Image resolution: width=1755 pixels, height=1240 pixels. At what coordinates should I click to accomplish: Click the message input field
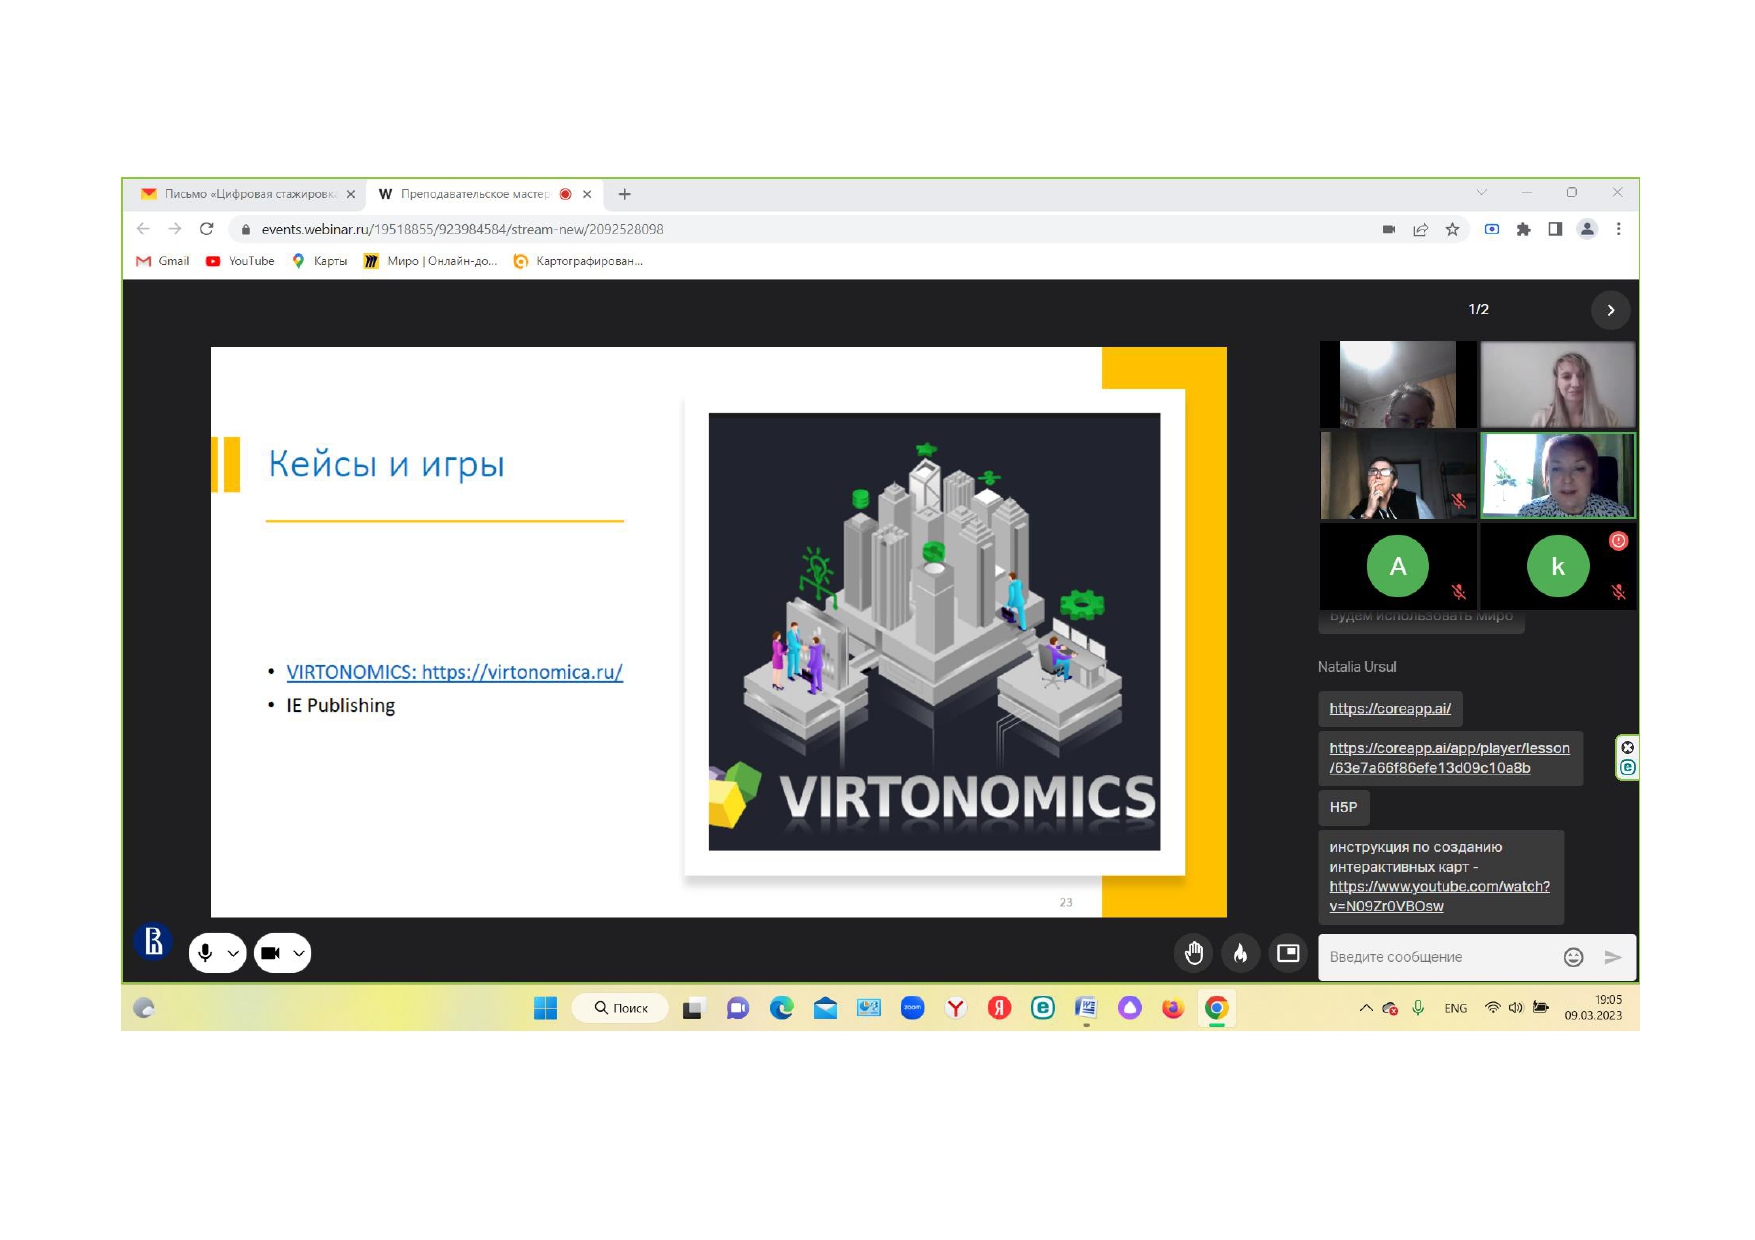[x=1435, y=957]
